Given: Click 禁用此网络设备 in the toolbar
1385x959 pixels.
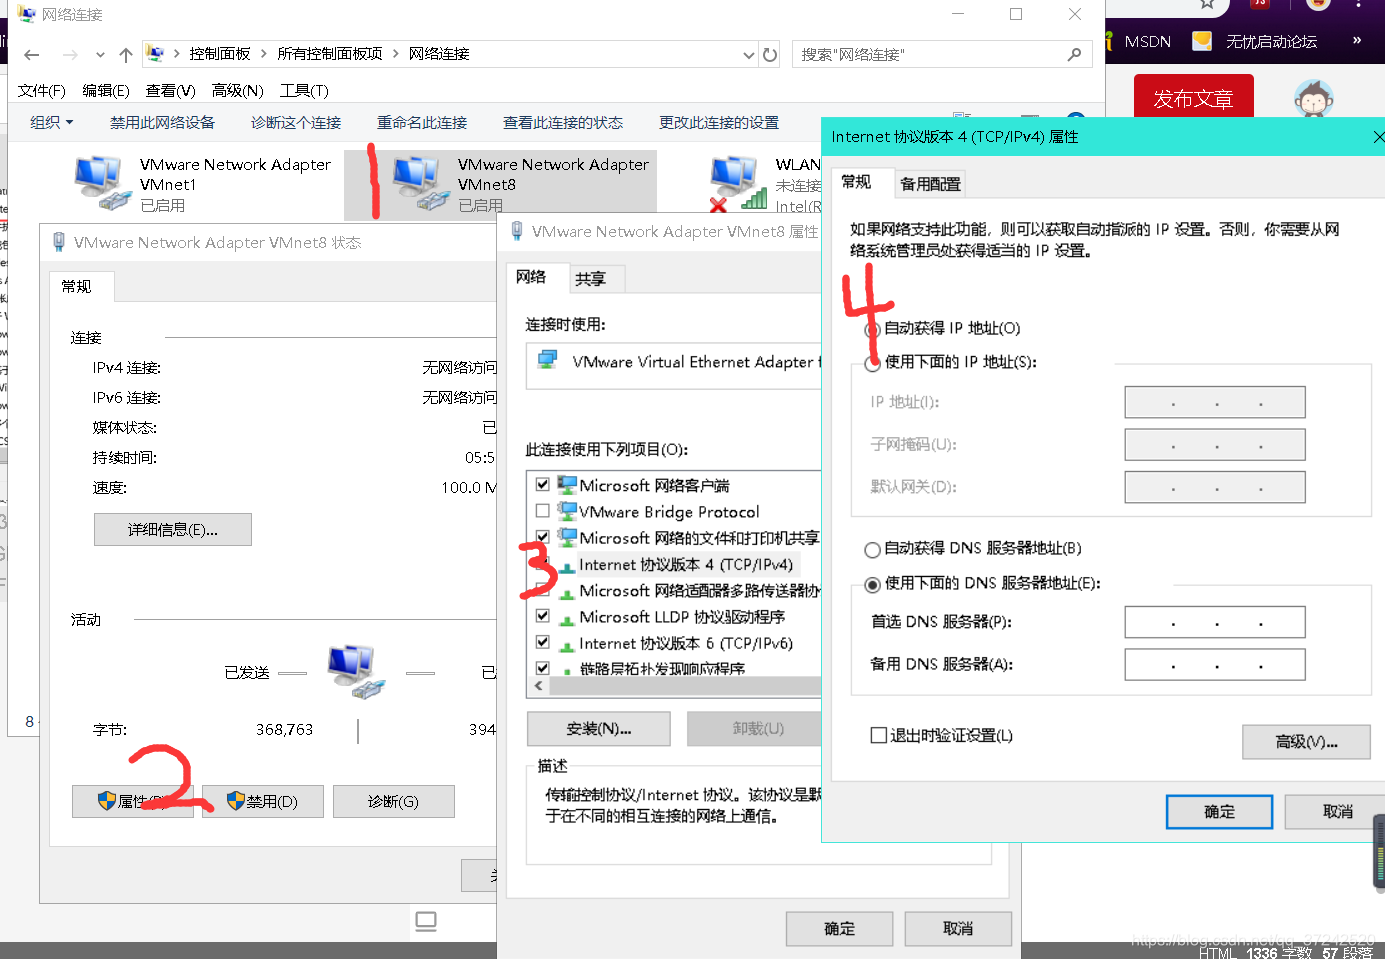Looking at the screenshot, I should (162, 122).
